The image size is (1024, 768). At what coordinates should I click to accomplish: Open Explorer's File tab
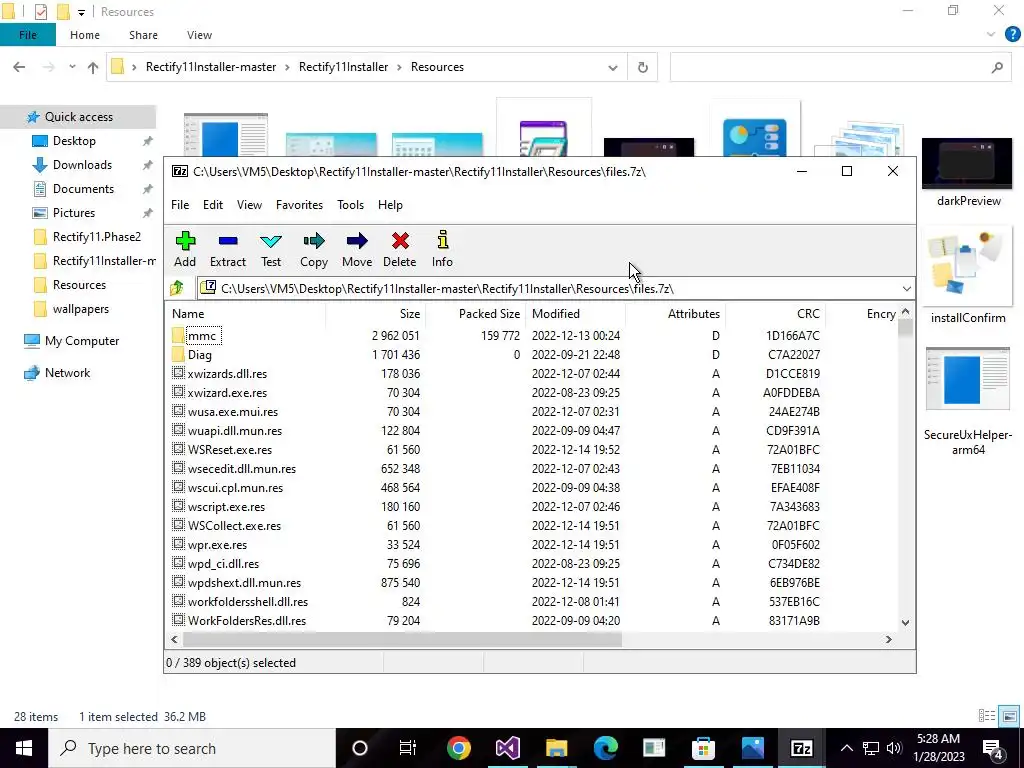pyautogui.click(x=27, y=35)
